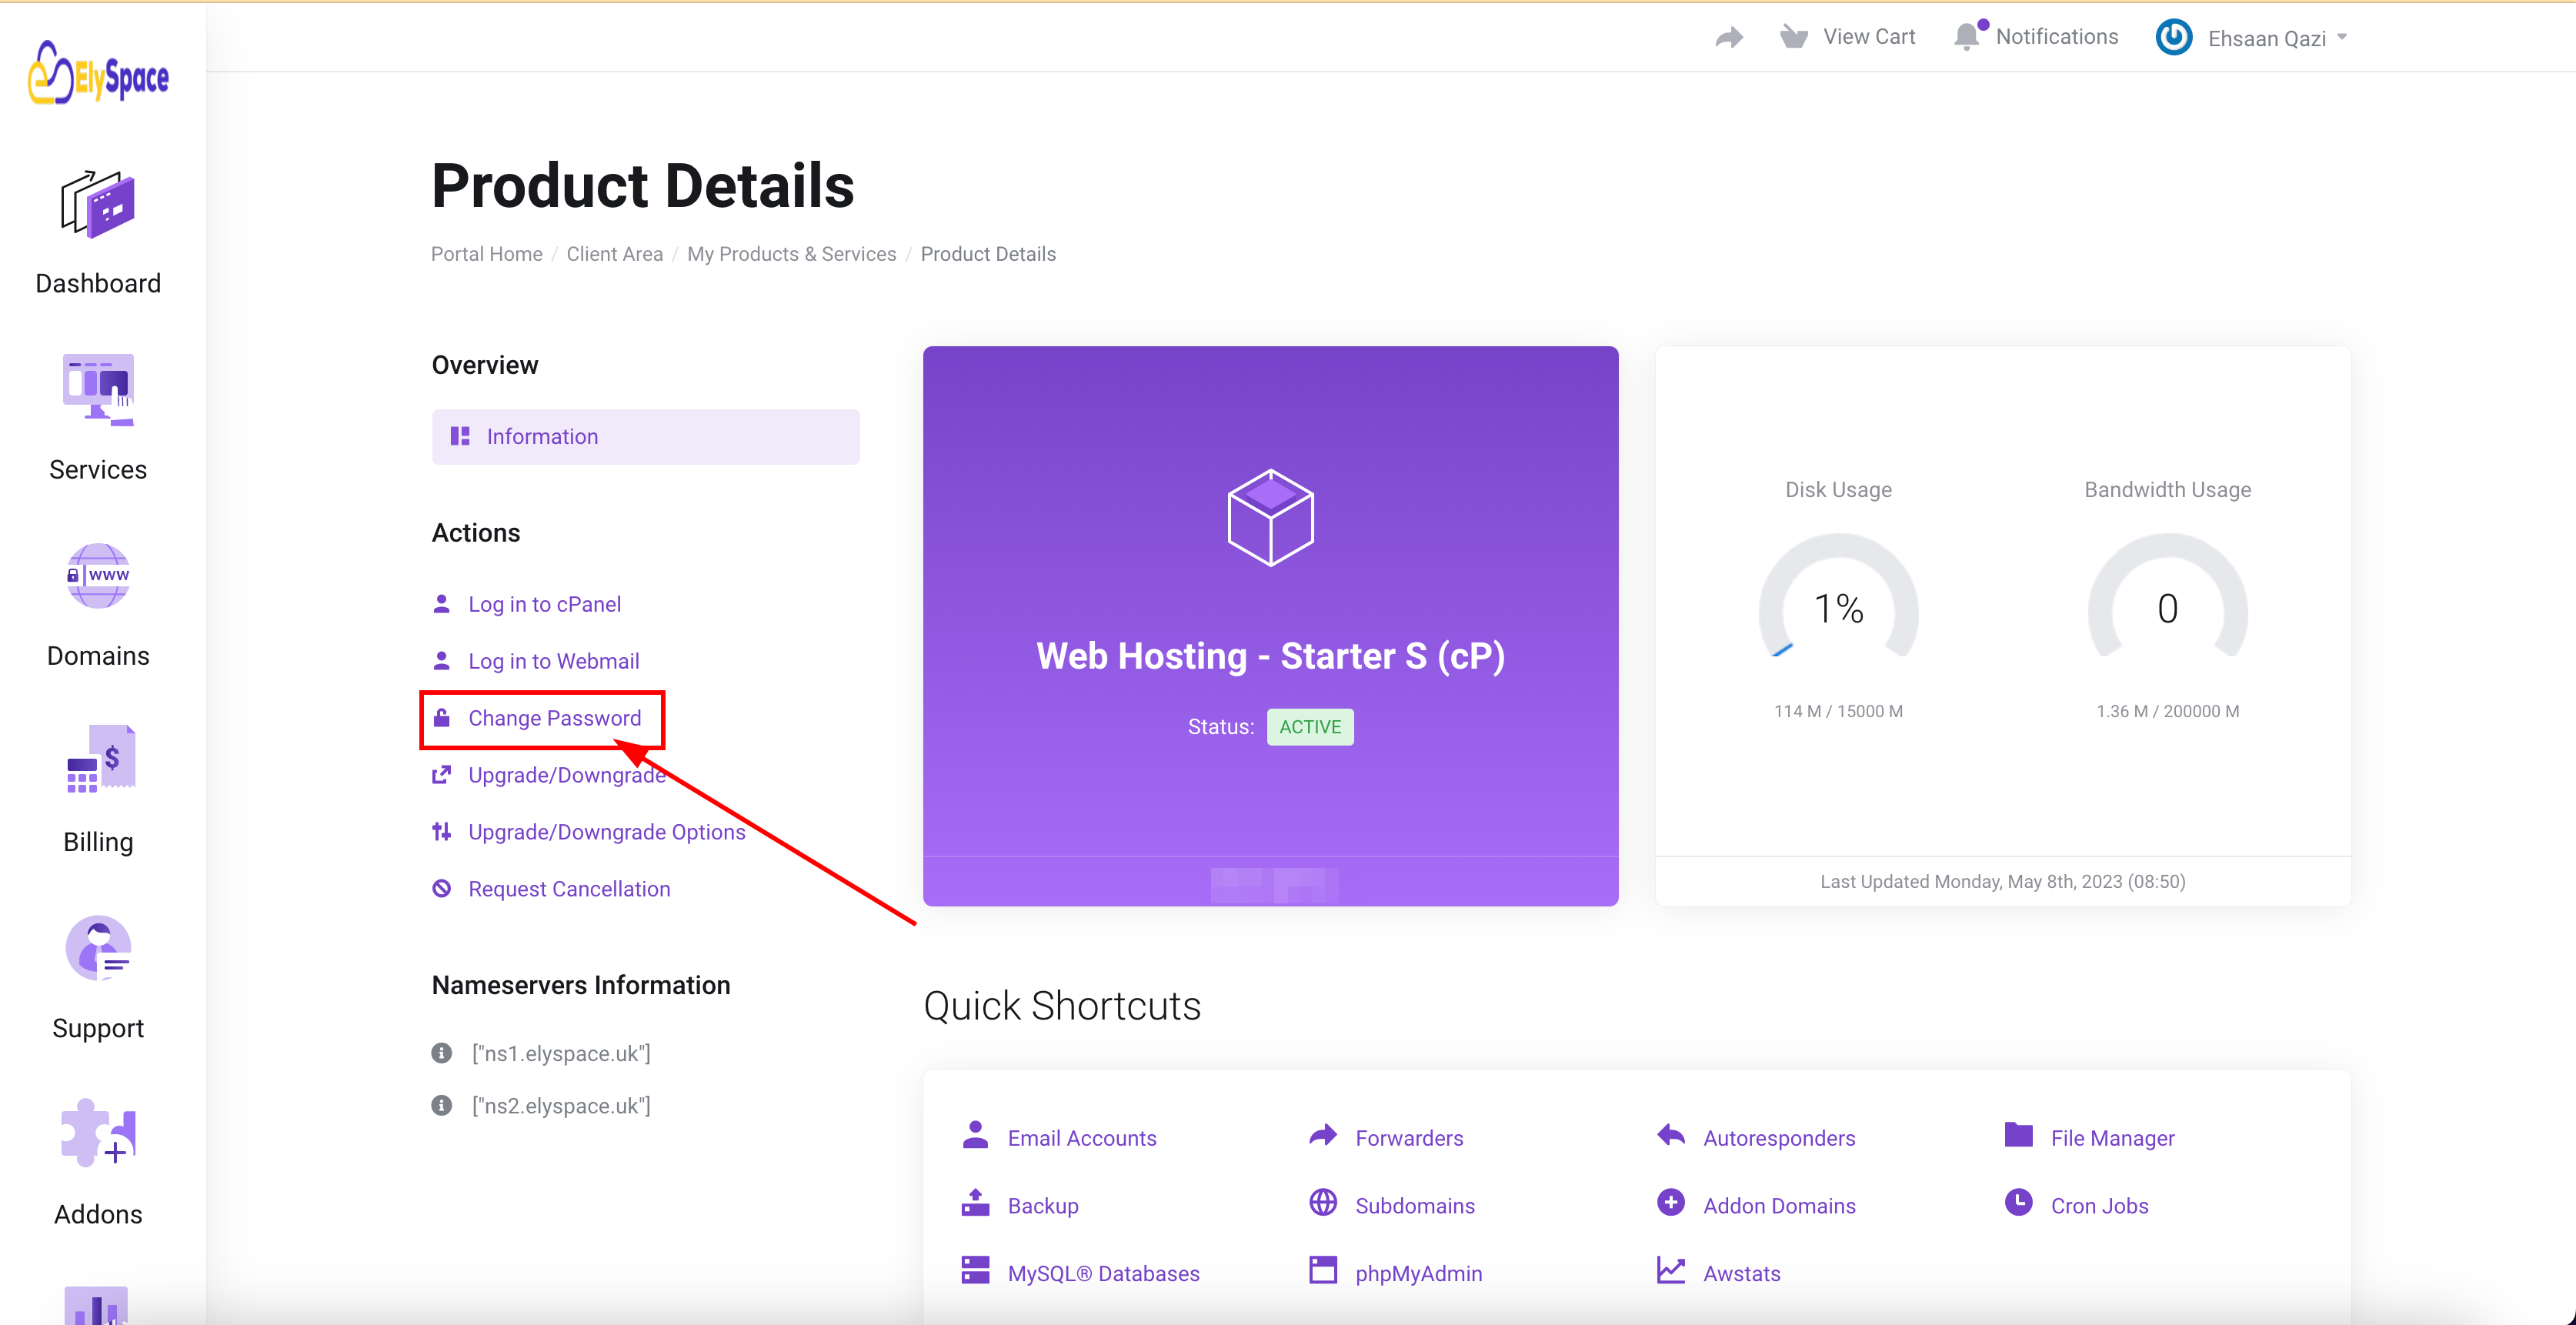Click info icon beside ns1.elyspace.uk
This screenshot has height=1325, width=2576.
441,1053
